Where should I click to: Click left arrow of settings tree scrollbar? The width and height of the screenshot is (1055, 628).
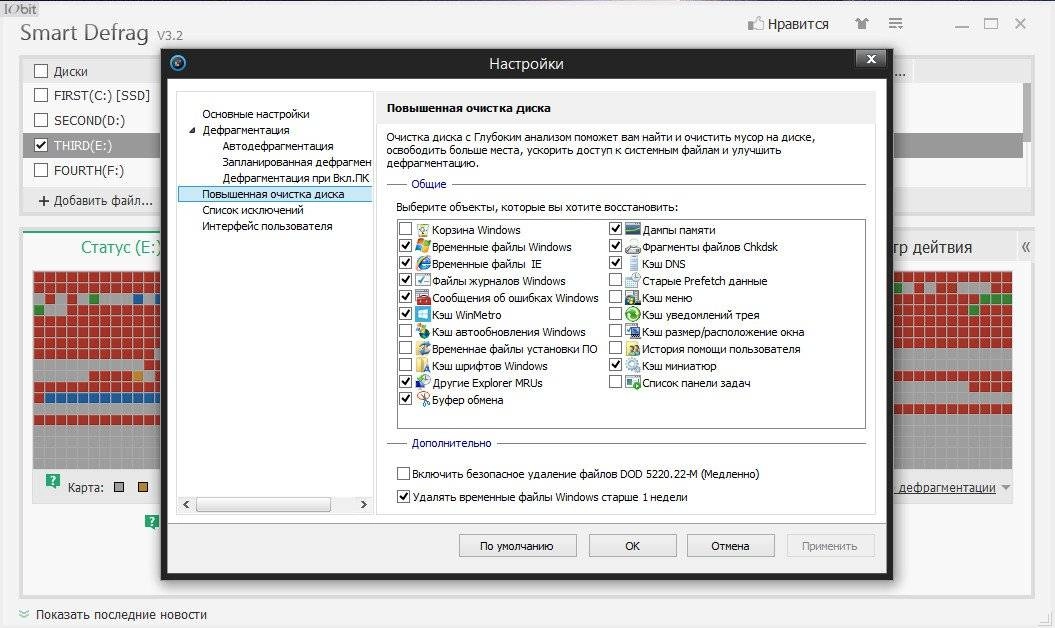186,504
